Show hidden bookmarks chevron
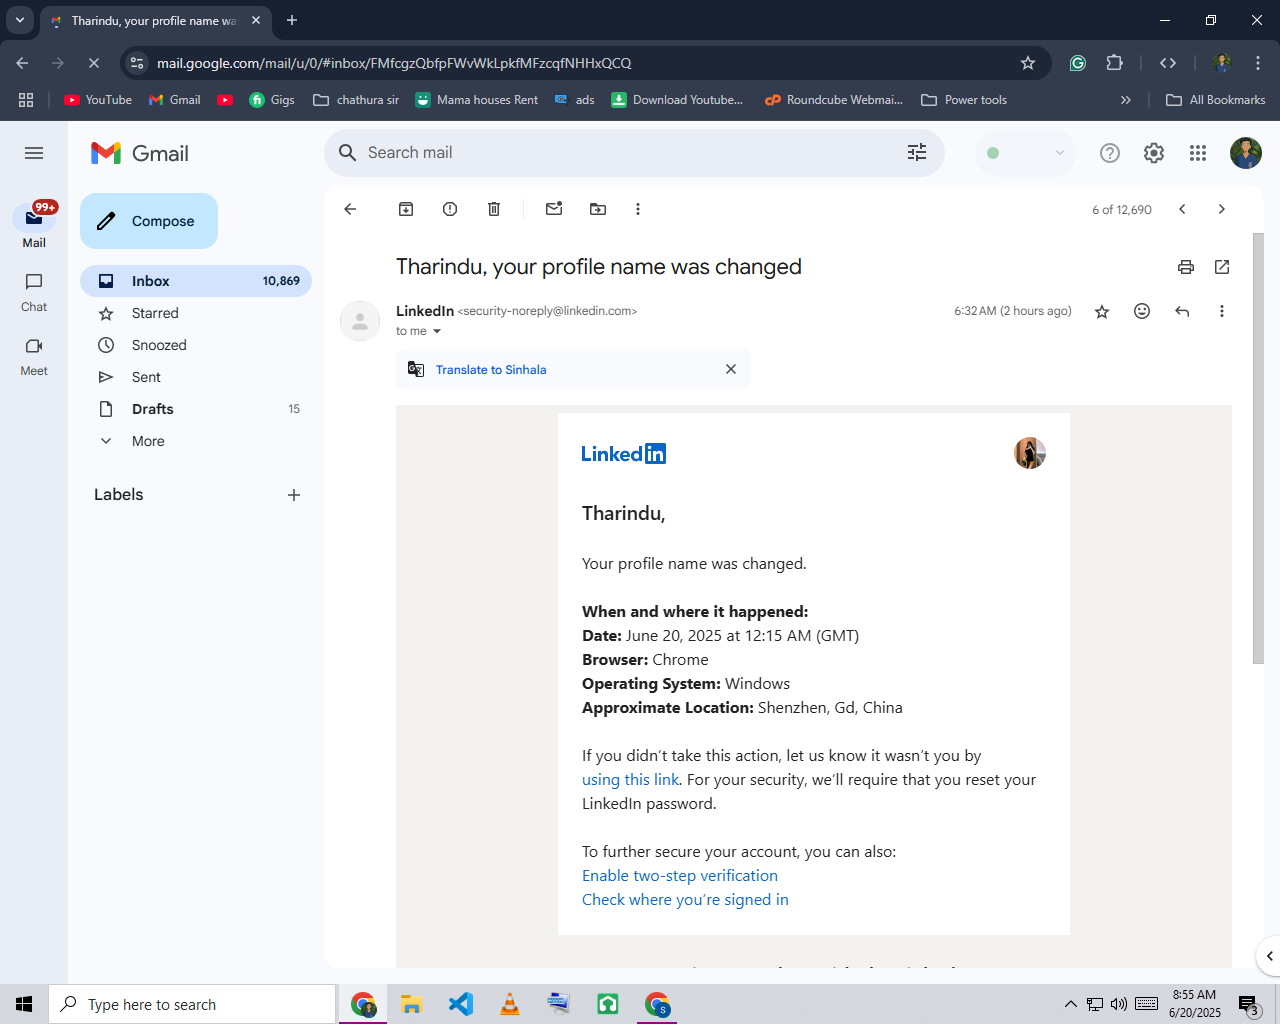This screenshot has height=1024, width=1280. coord(1126,100)
